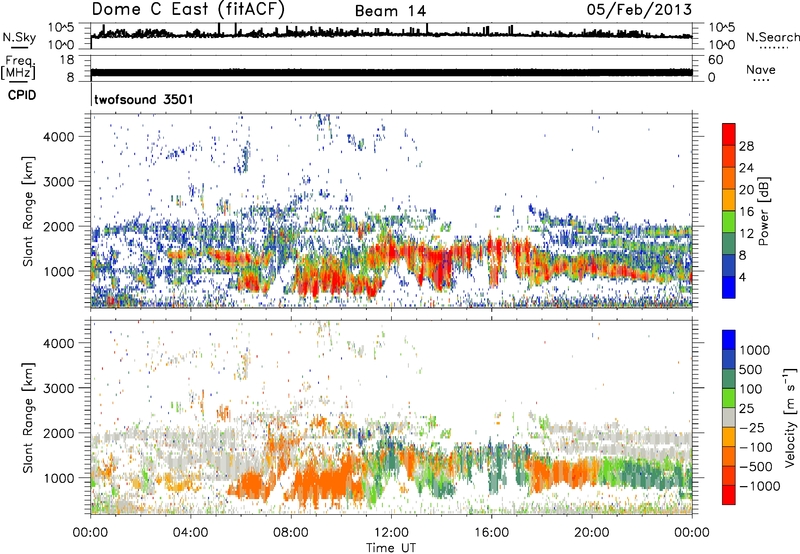Click the '3000' tick on the power panel
The height and width of the screenshot is (554, 800).
coord(59,182)
